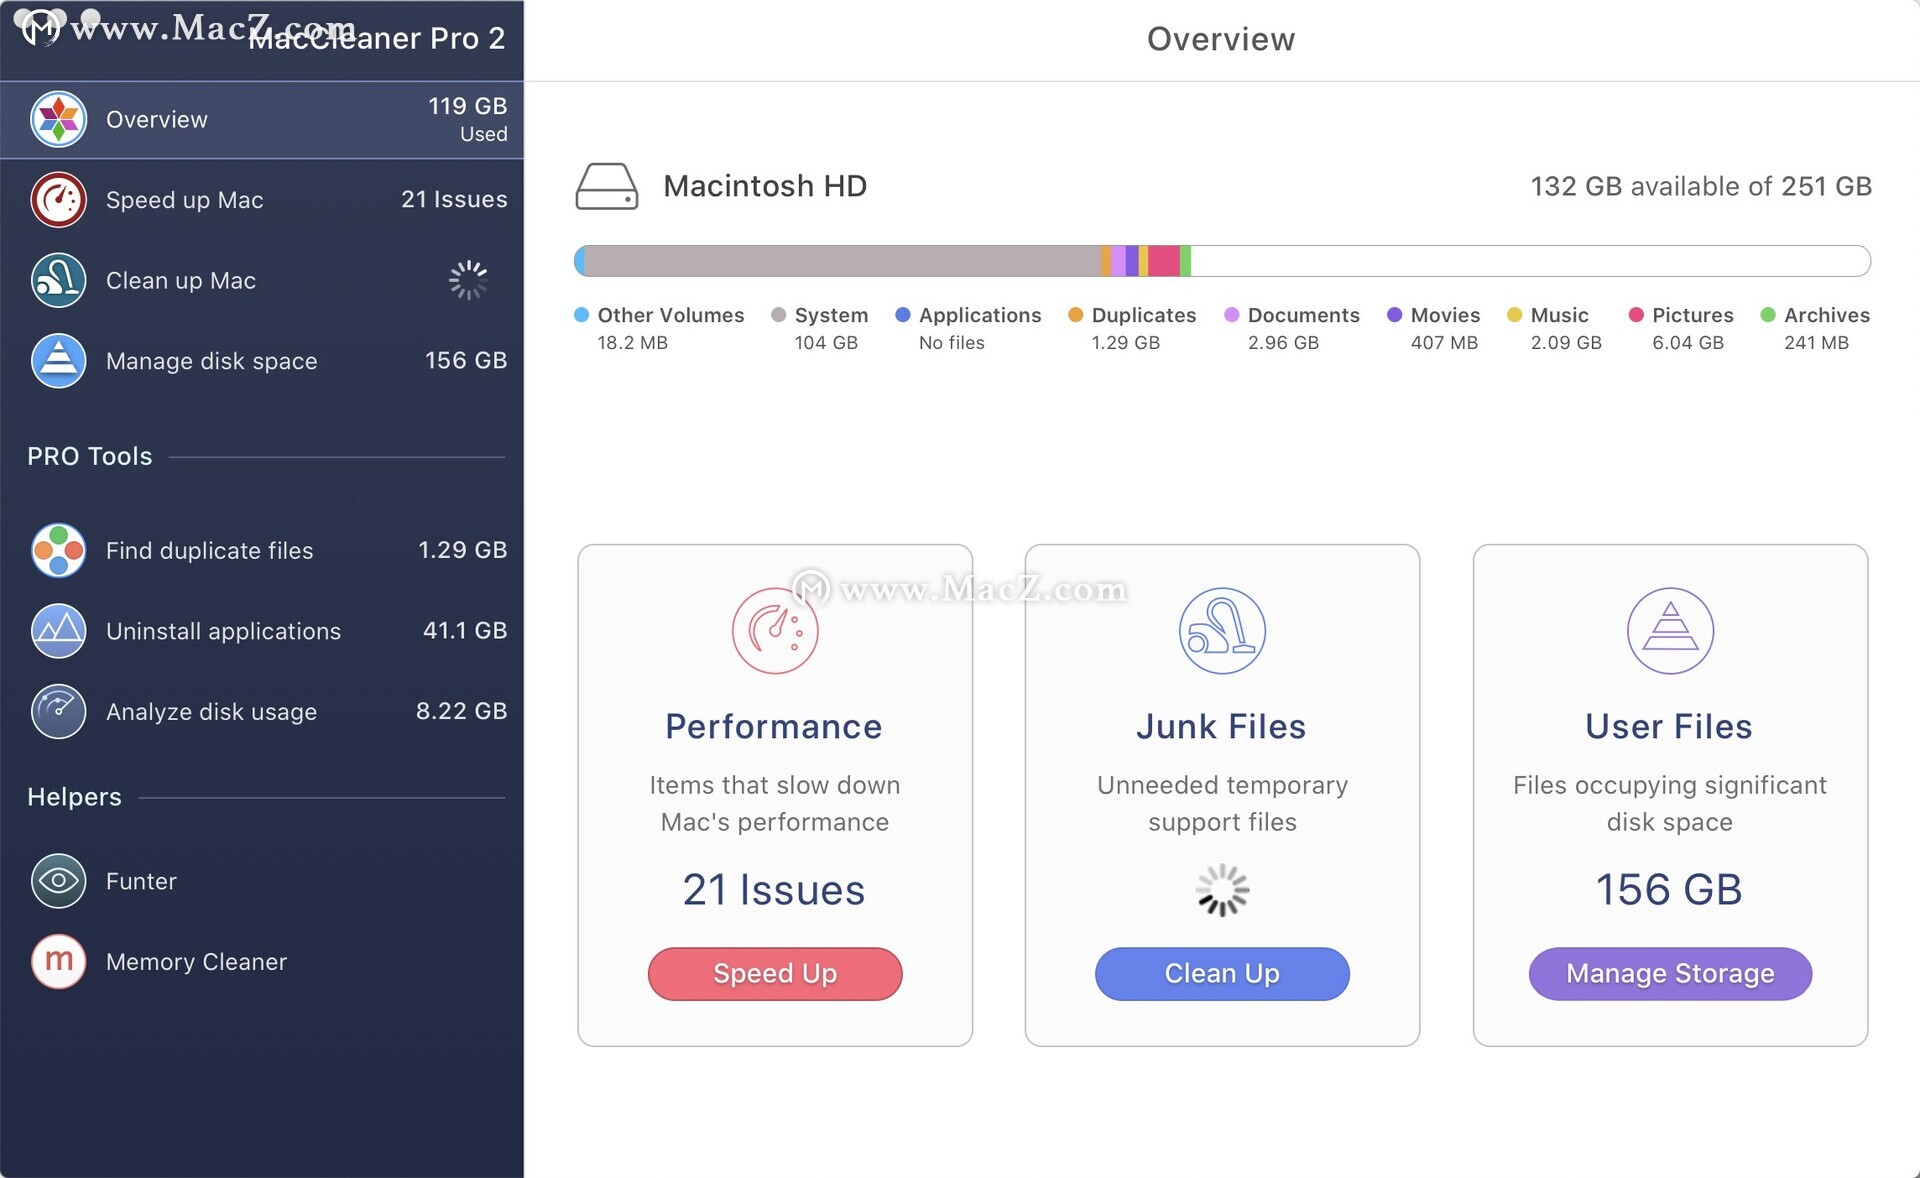Image resolution: width=1920 pixels, height=1178 pixels.
Task: Click the Other Volumes blue legend dot
Action: pos(581,314)
